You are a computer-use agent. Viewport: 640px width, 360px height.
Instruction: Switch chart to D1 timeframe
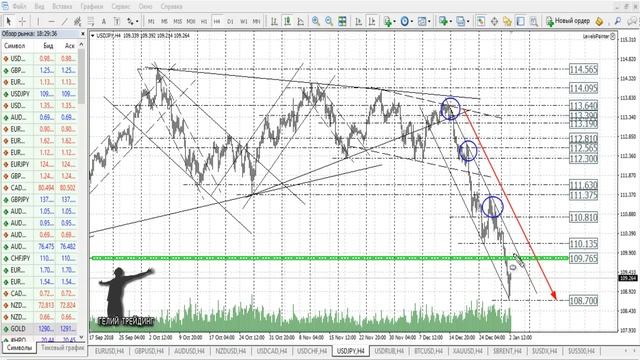[230, 21]
